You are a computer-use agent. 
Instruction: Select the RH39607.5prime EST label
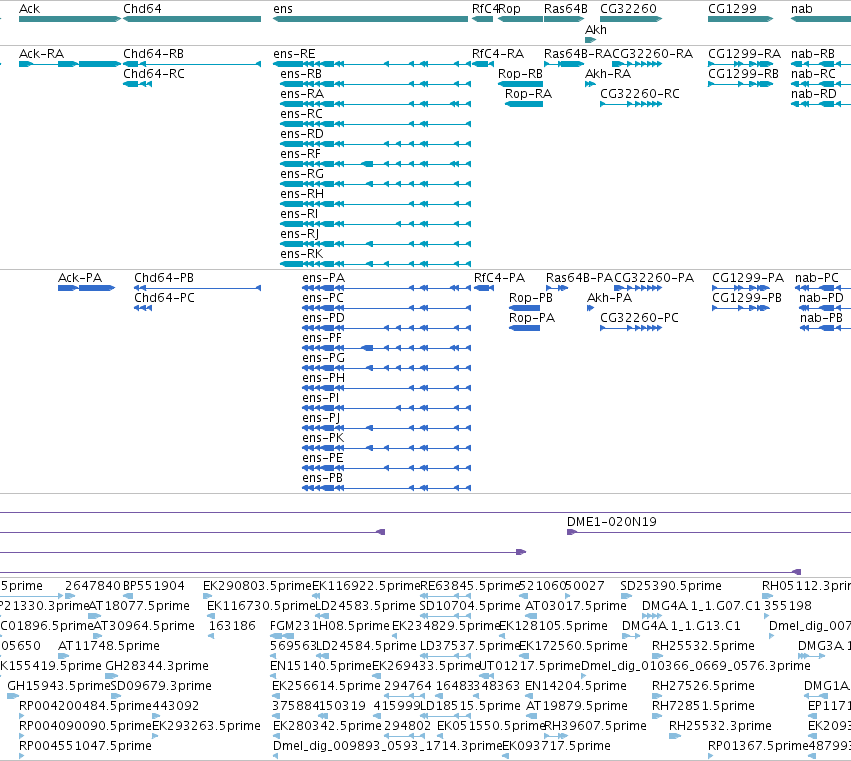pos(595,726)
